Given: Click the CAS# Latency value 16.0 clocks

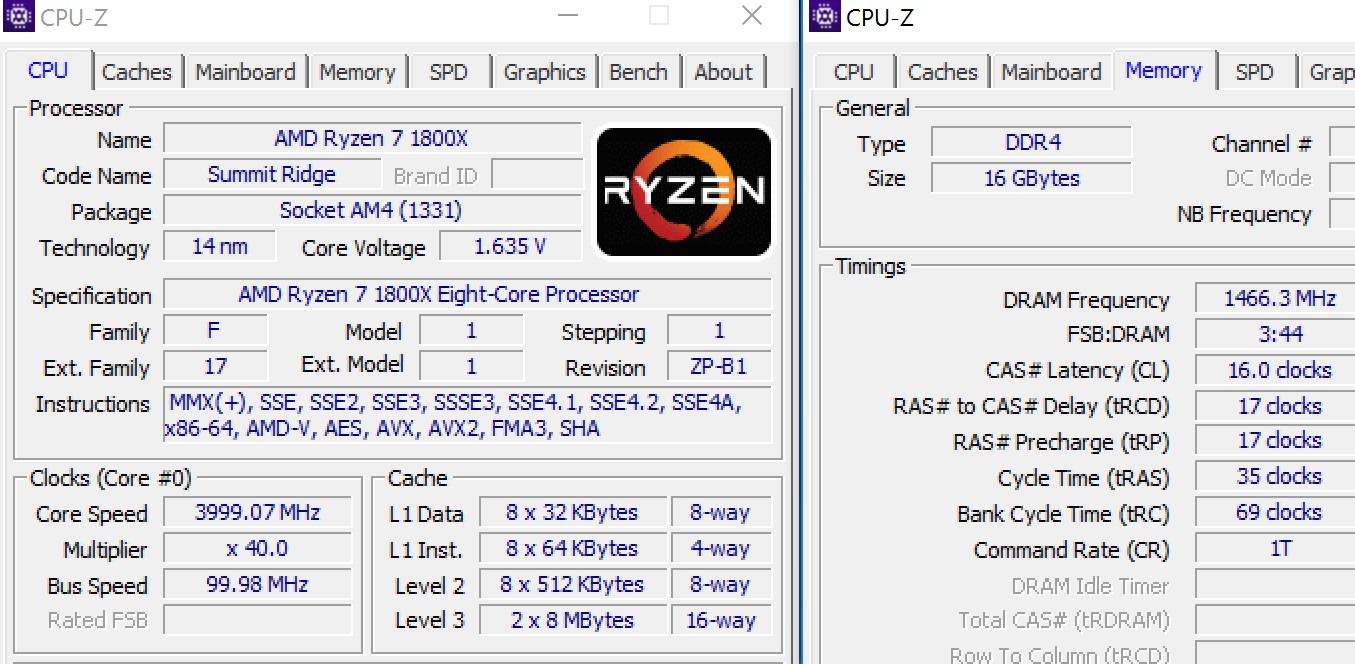Looking at the screenshot, I should [1278, 370].
